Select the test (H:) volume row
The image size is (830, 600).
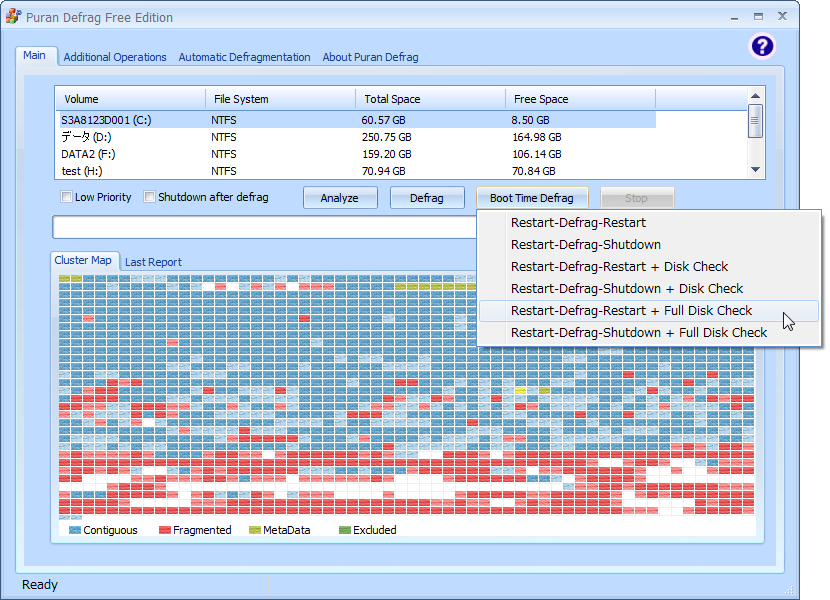tap(356, 171)
